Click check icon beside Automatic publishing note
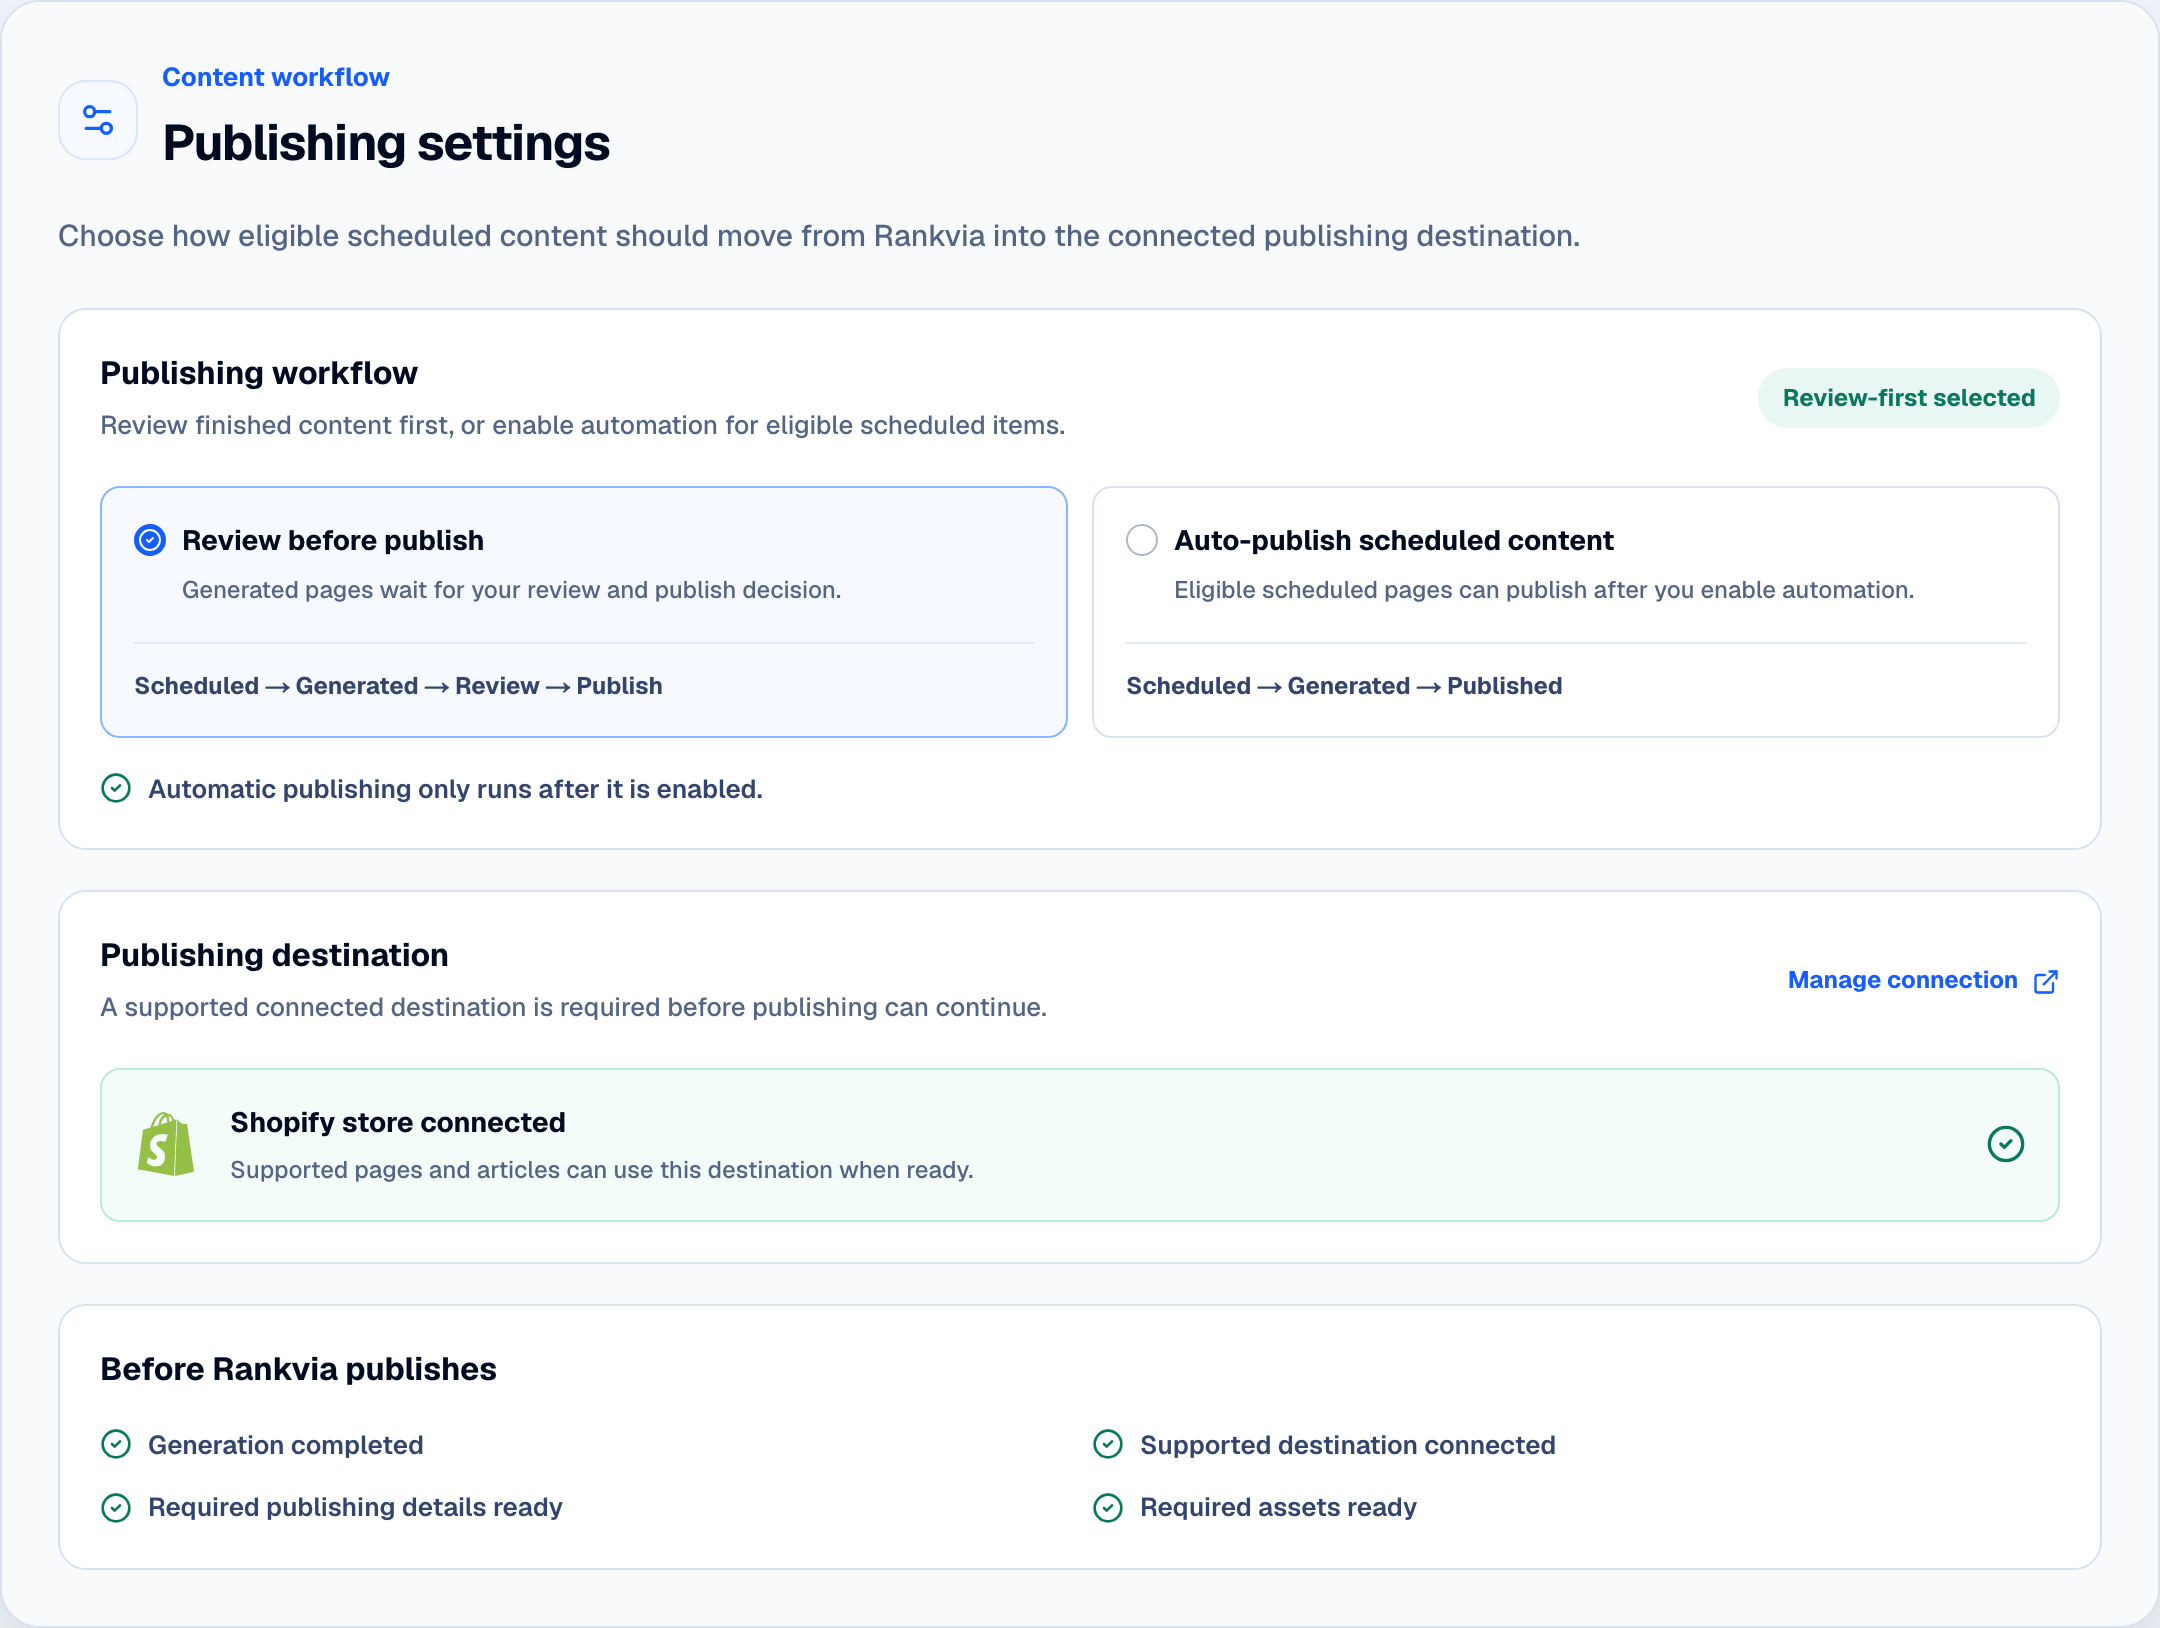The height and width of the screenshot is (1628, 2160). click(x=116, y=789)
